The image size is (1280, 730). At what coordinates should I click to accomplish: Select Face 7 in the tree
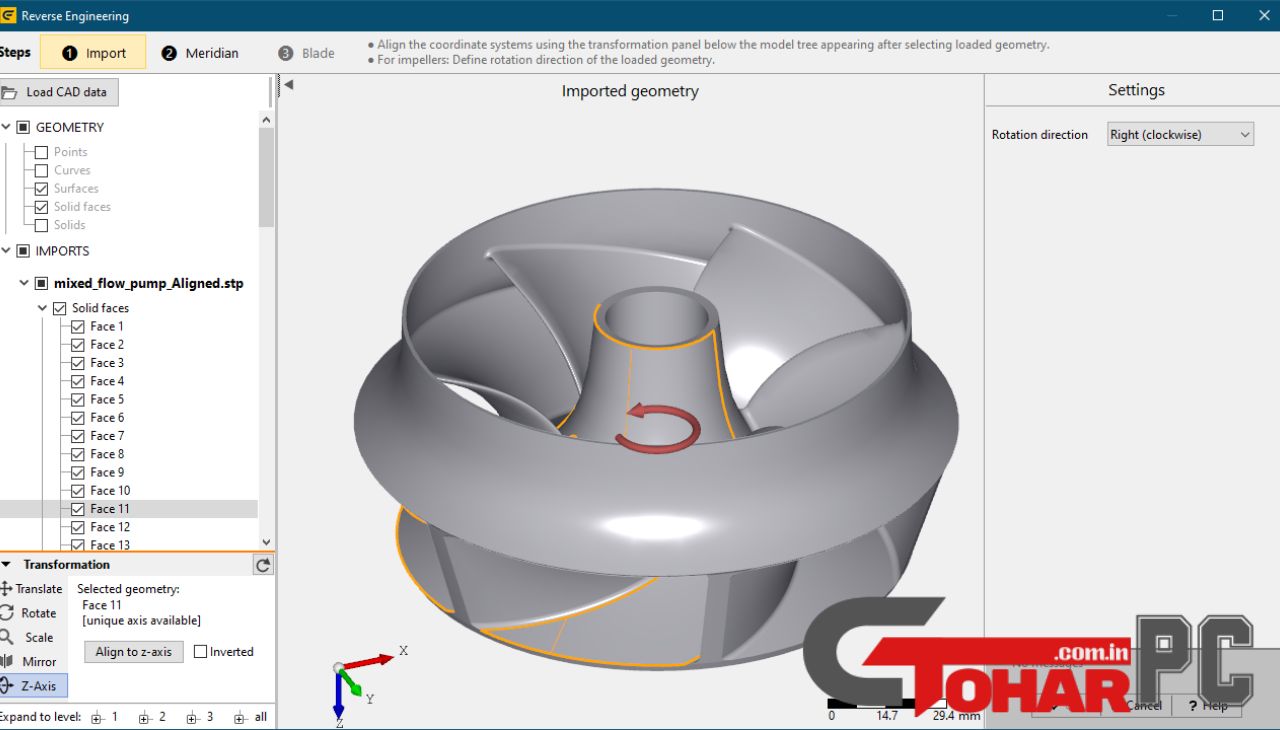(x=107, y=436)
